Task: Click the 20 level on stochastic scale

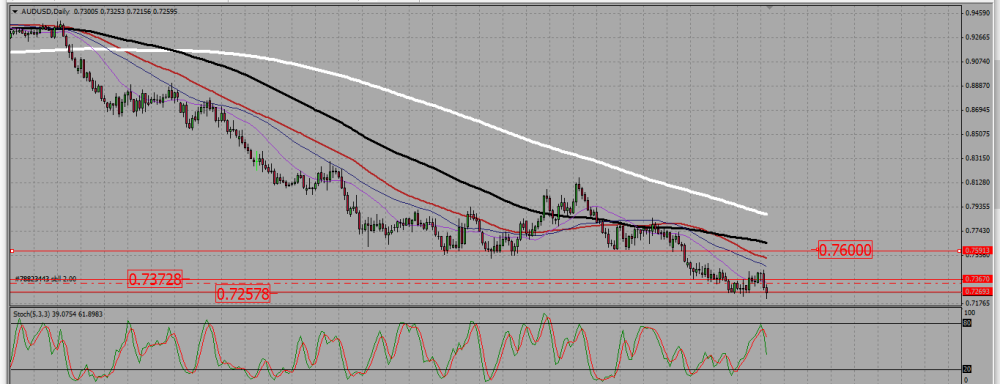Action: (x=967, y=370)
